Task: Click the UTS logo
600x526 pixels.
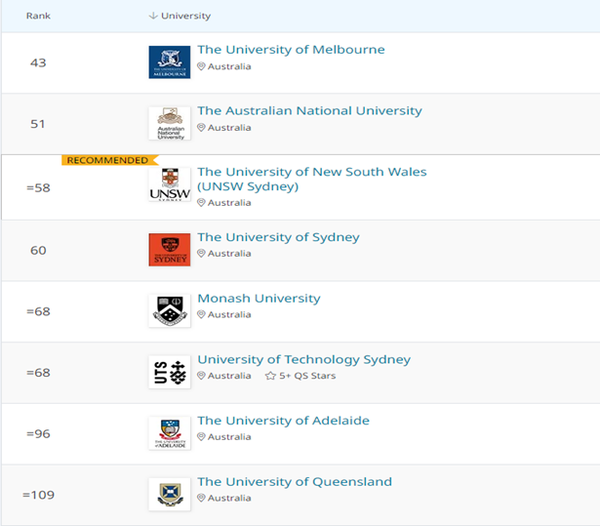Action: tap(168, 371)
